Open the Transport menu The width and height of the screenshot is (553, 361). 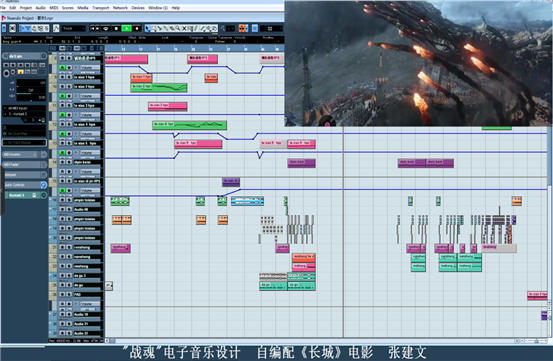tap(101, 7)
